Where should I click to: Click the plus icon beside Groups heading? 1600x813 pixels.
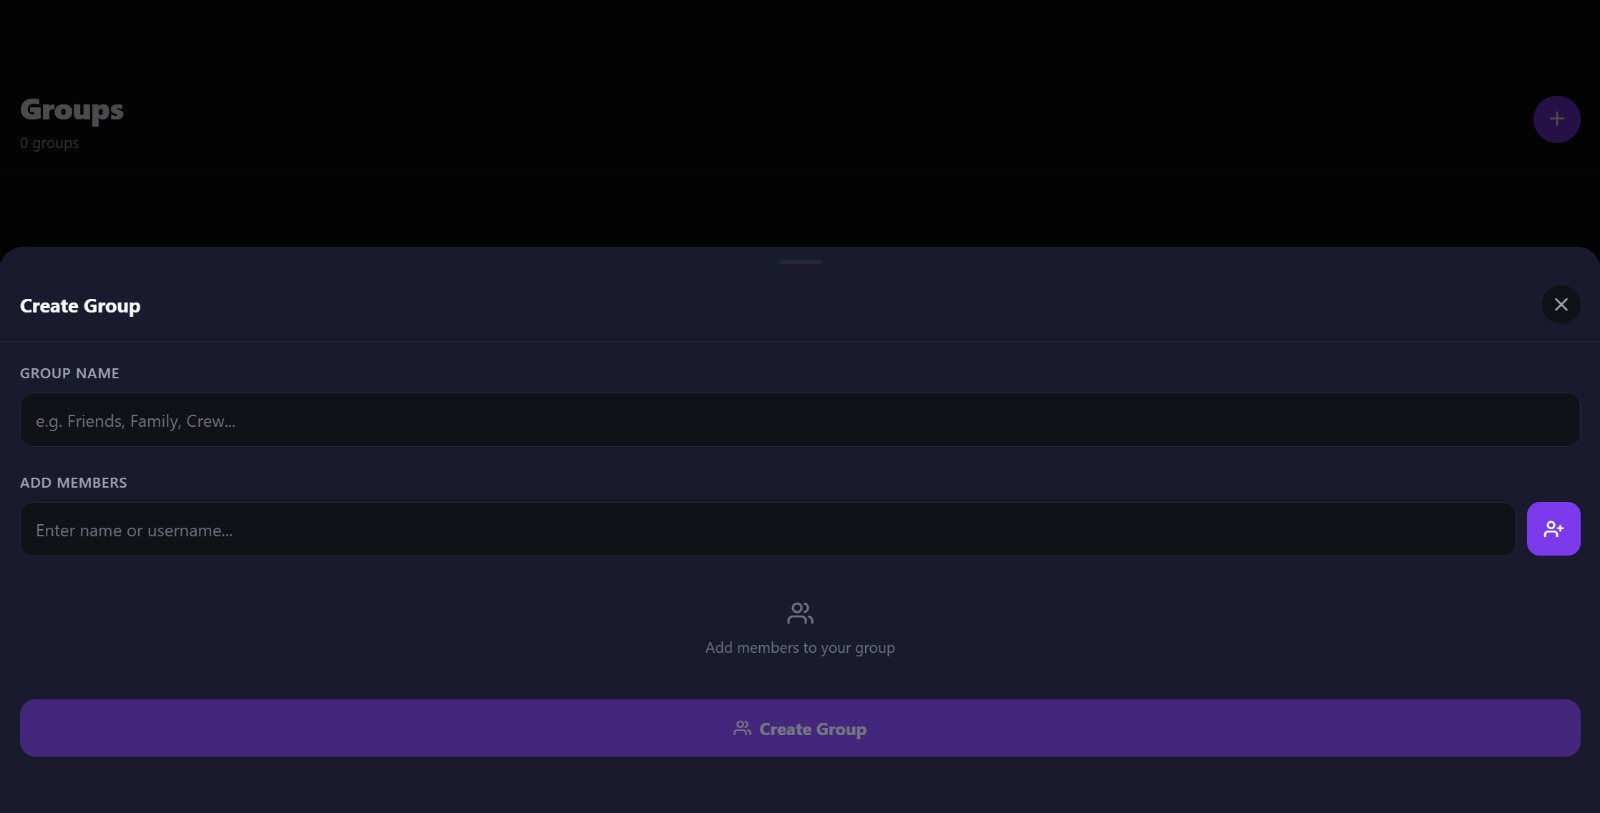1556,119
